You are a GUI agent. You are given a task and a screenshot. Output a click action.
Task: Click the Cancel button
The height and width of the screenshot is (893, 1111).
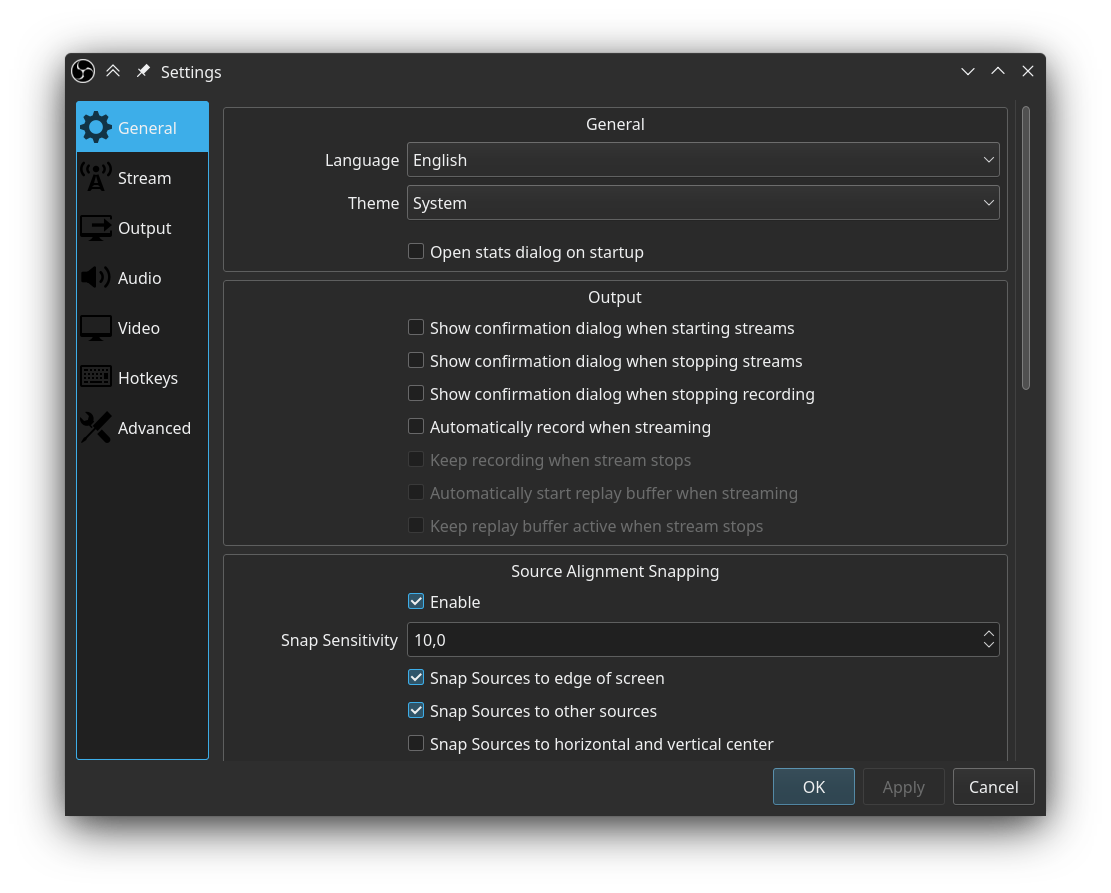point(993,787)
